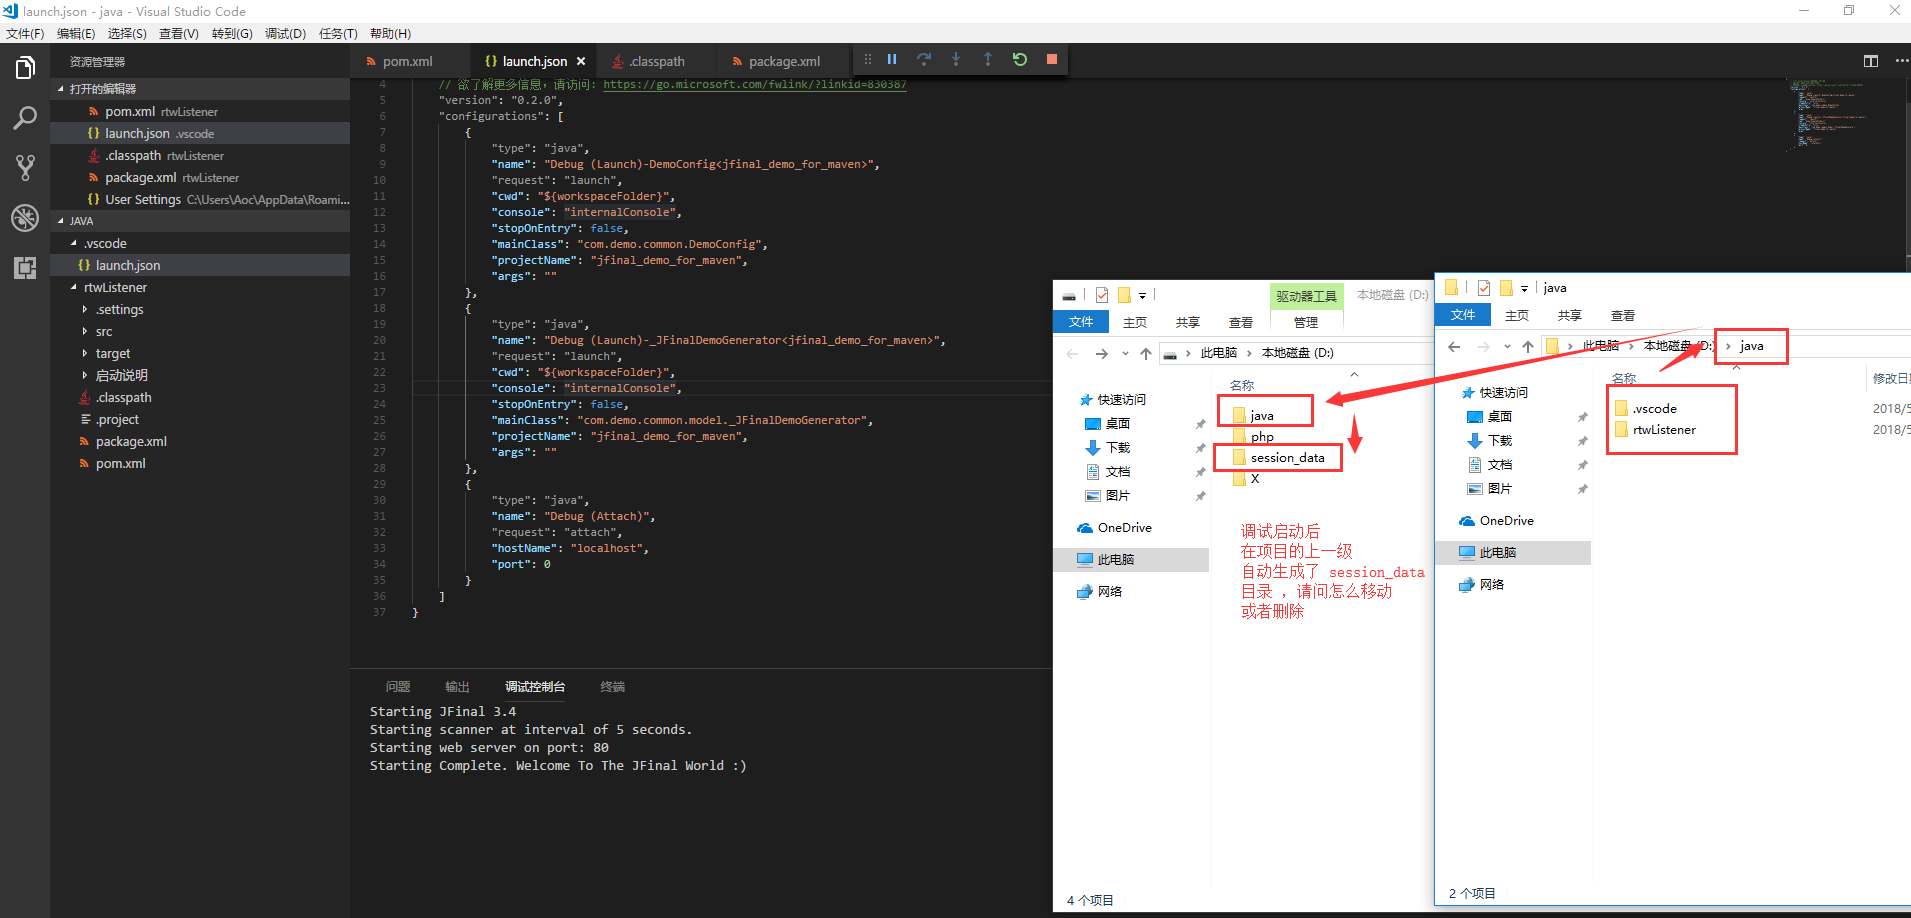Collapse the JAVA workspace section
1911x918 pixels.
point(60,221)
